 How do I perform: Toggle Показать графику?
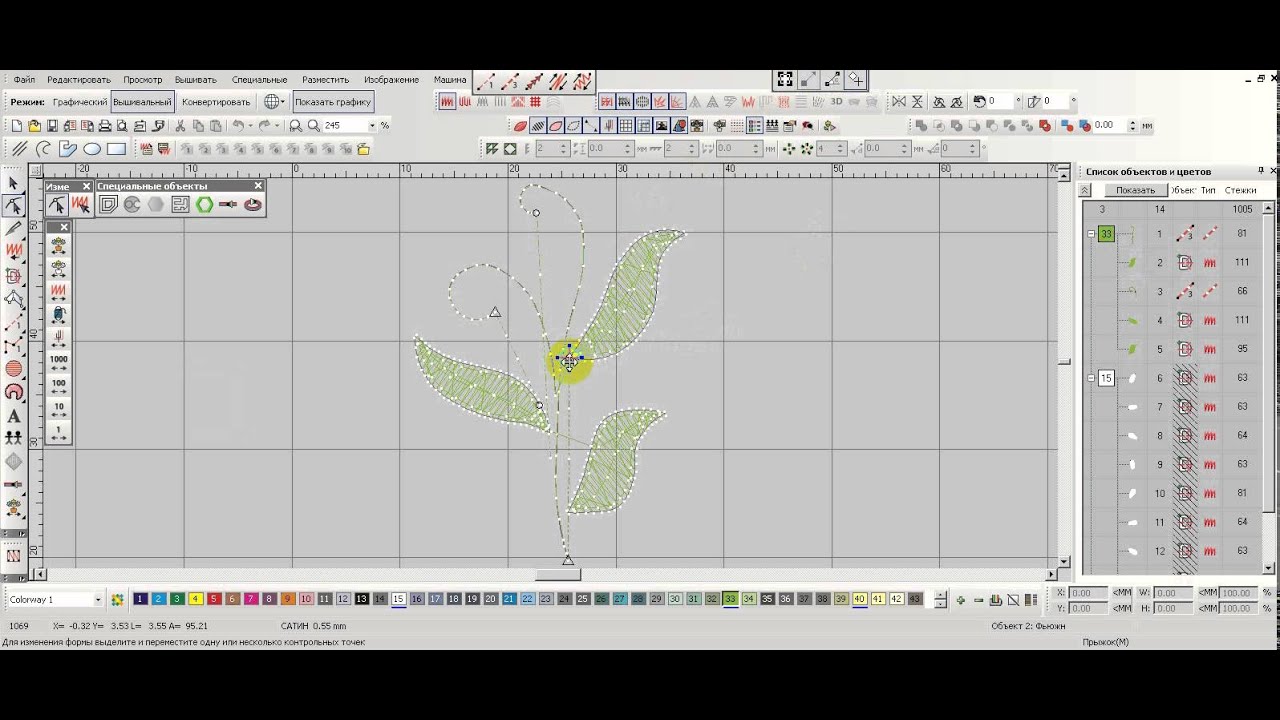pyautogui.click(x=333, y=102)
